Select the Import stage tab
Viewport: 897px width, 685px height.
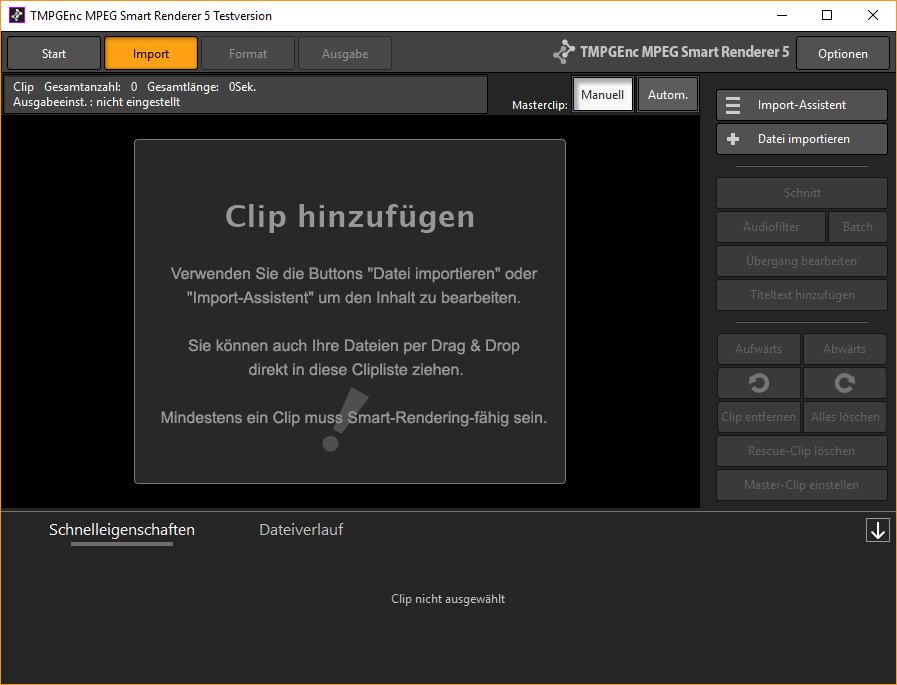click(x=151, y=53)
